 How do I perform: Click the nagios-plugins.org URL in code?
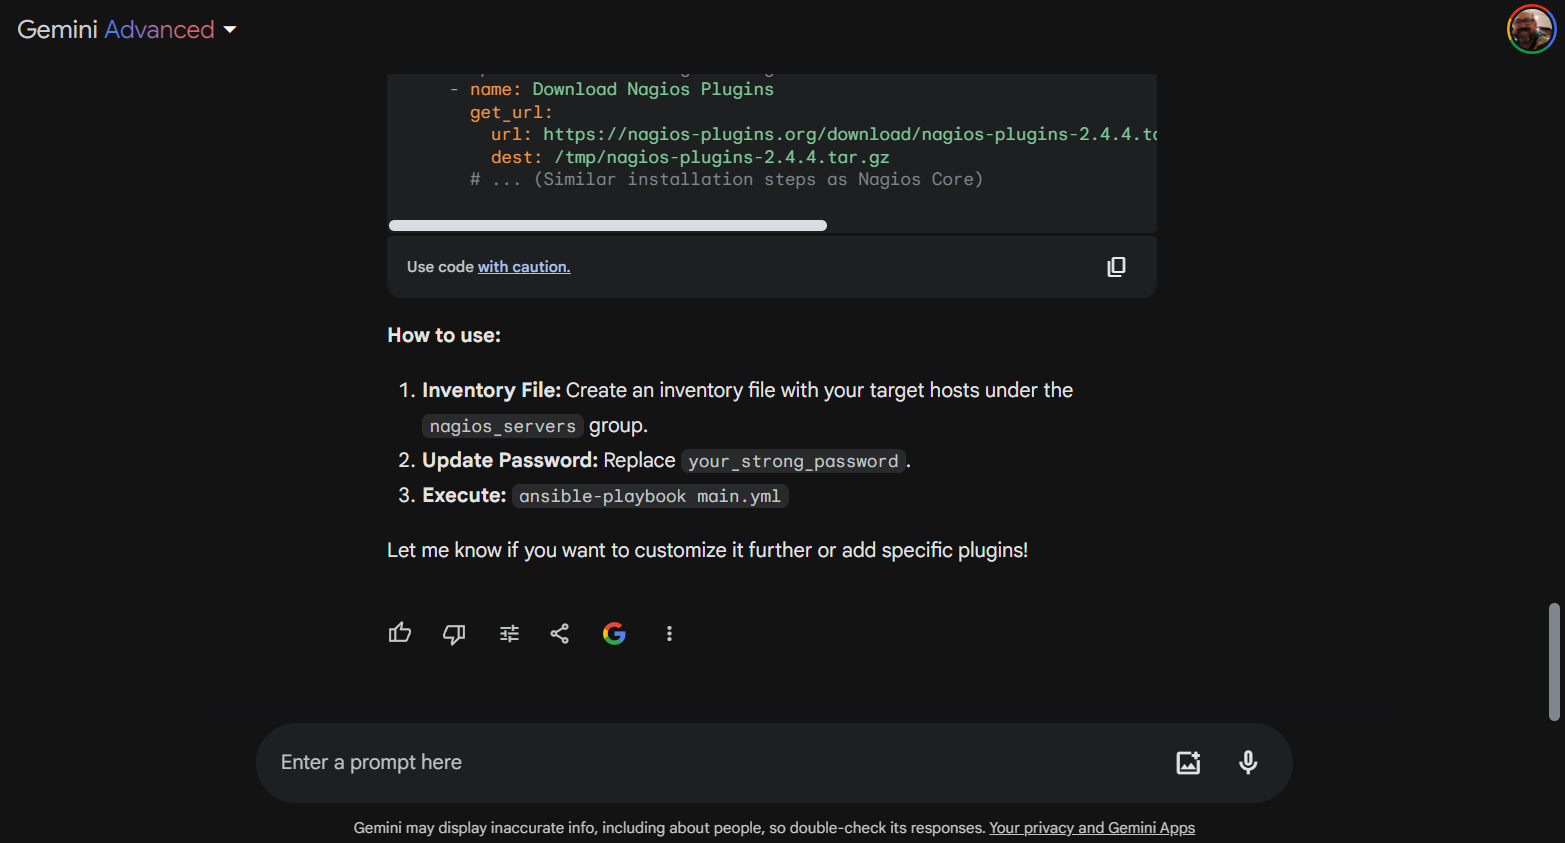tap(850, 134)
